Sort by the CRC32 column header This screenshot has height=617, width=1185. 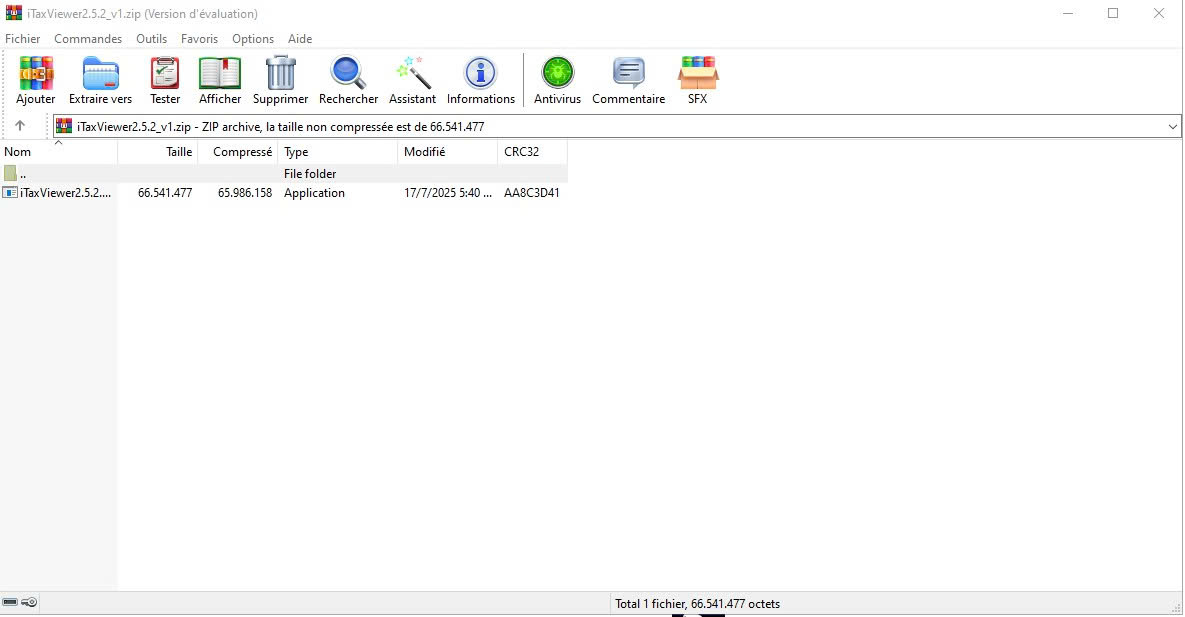(x=532, y=152)
